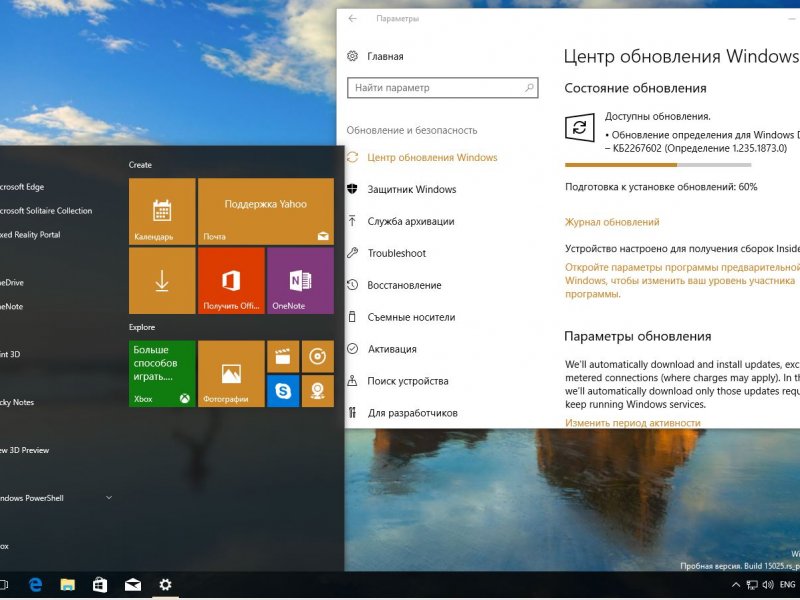
Task: Open the Получить Office tile
Action: tap(231, 281)
